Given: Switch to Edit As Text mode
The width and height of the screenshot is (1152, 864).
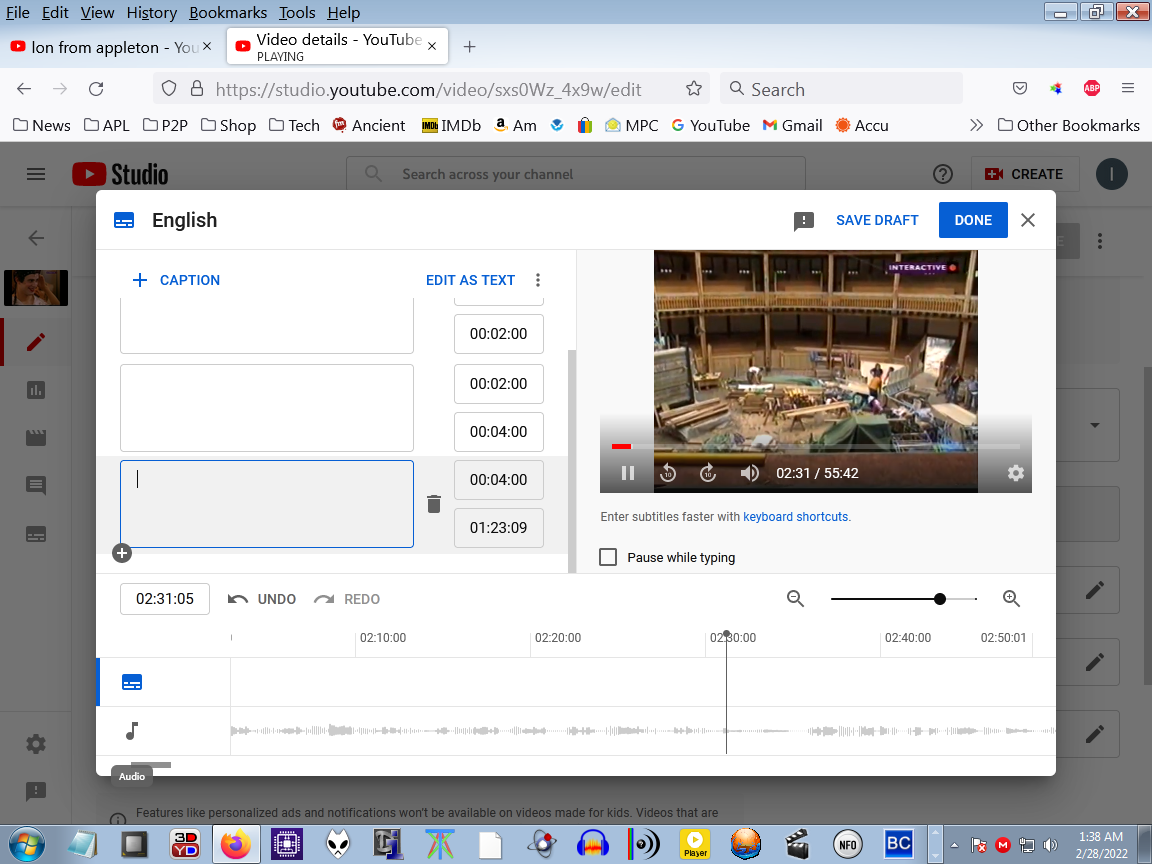Looking at the screenshot, I should pos(470,280).
